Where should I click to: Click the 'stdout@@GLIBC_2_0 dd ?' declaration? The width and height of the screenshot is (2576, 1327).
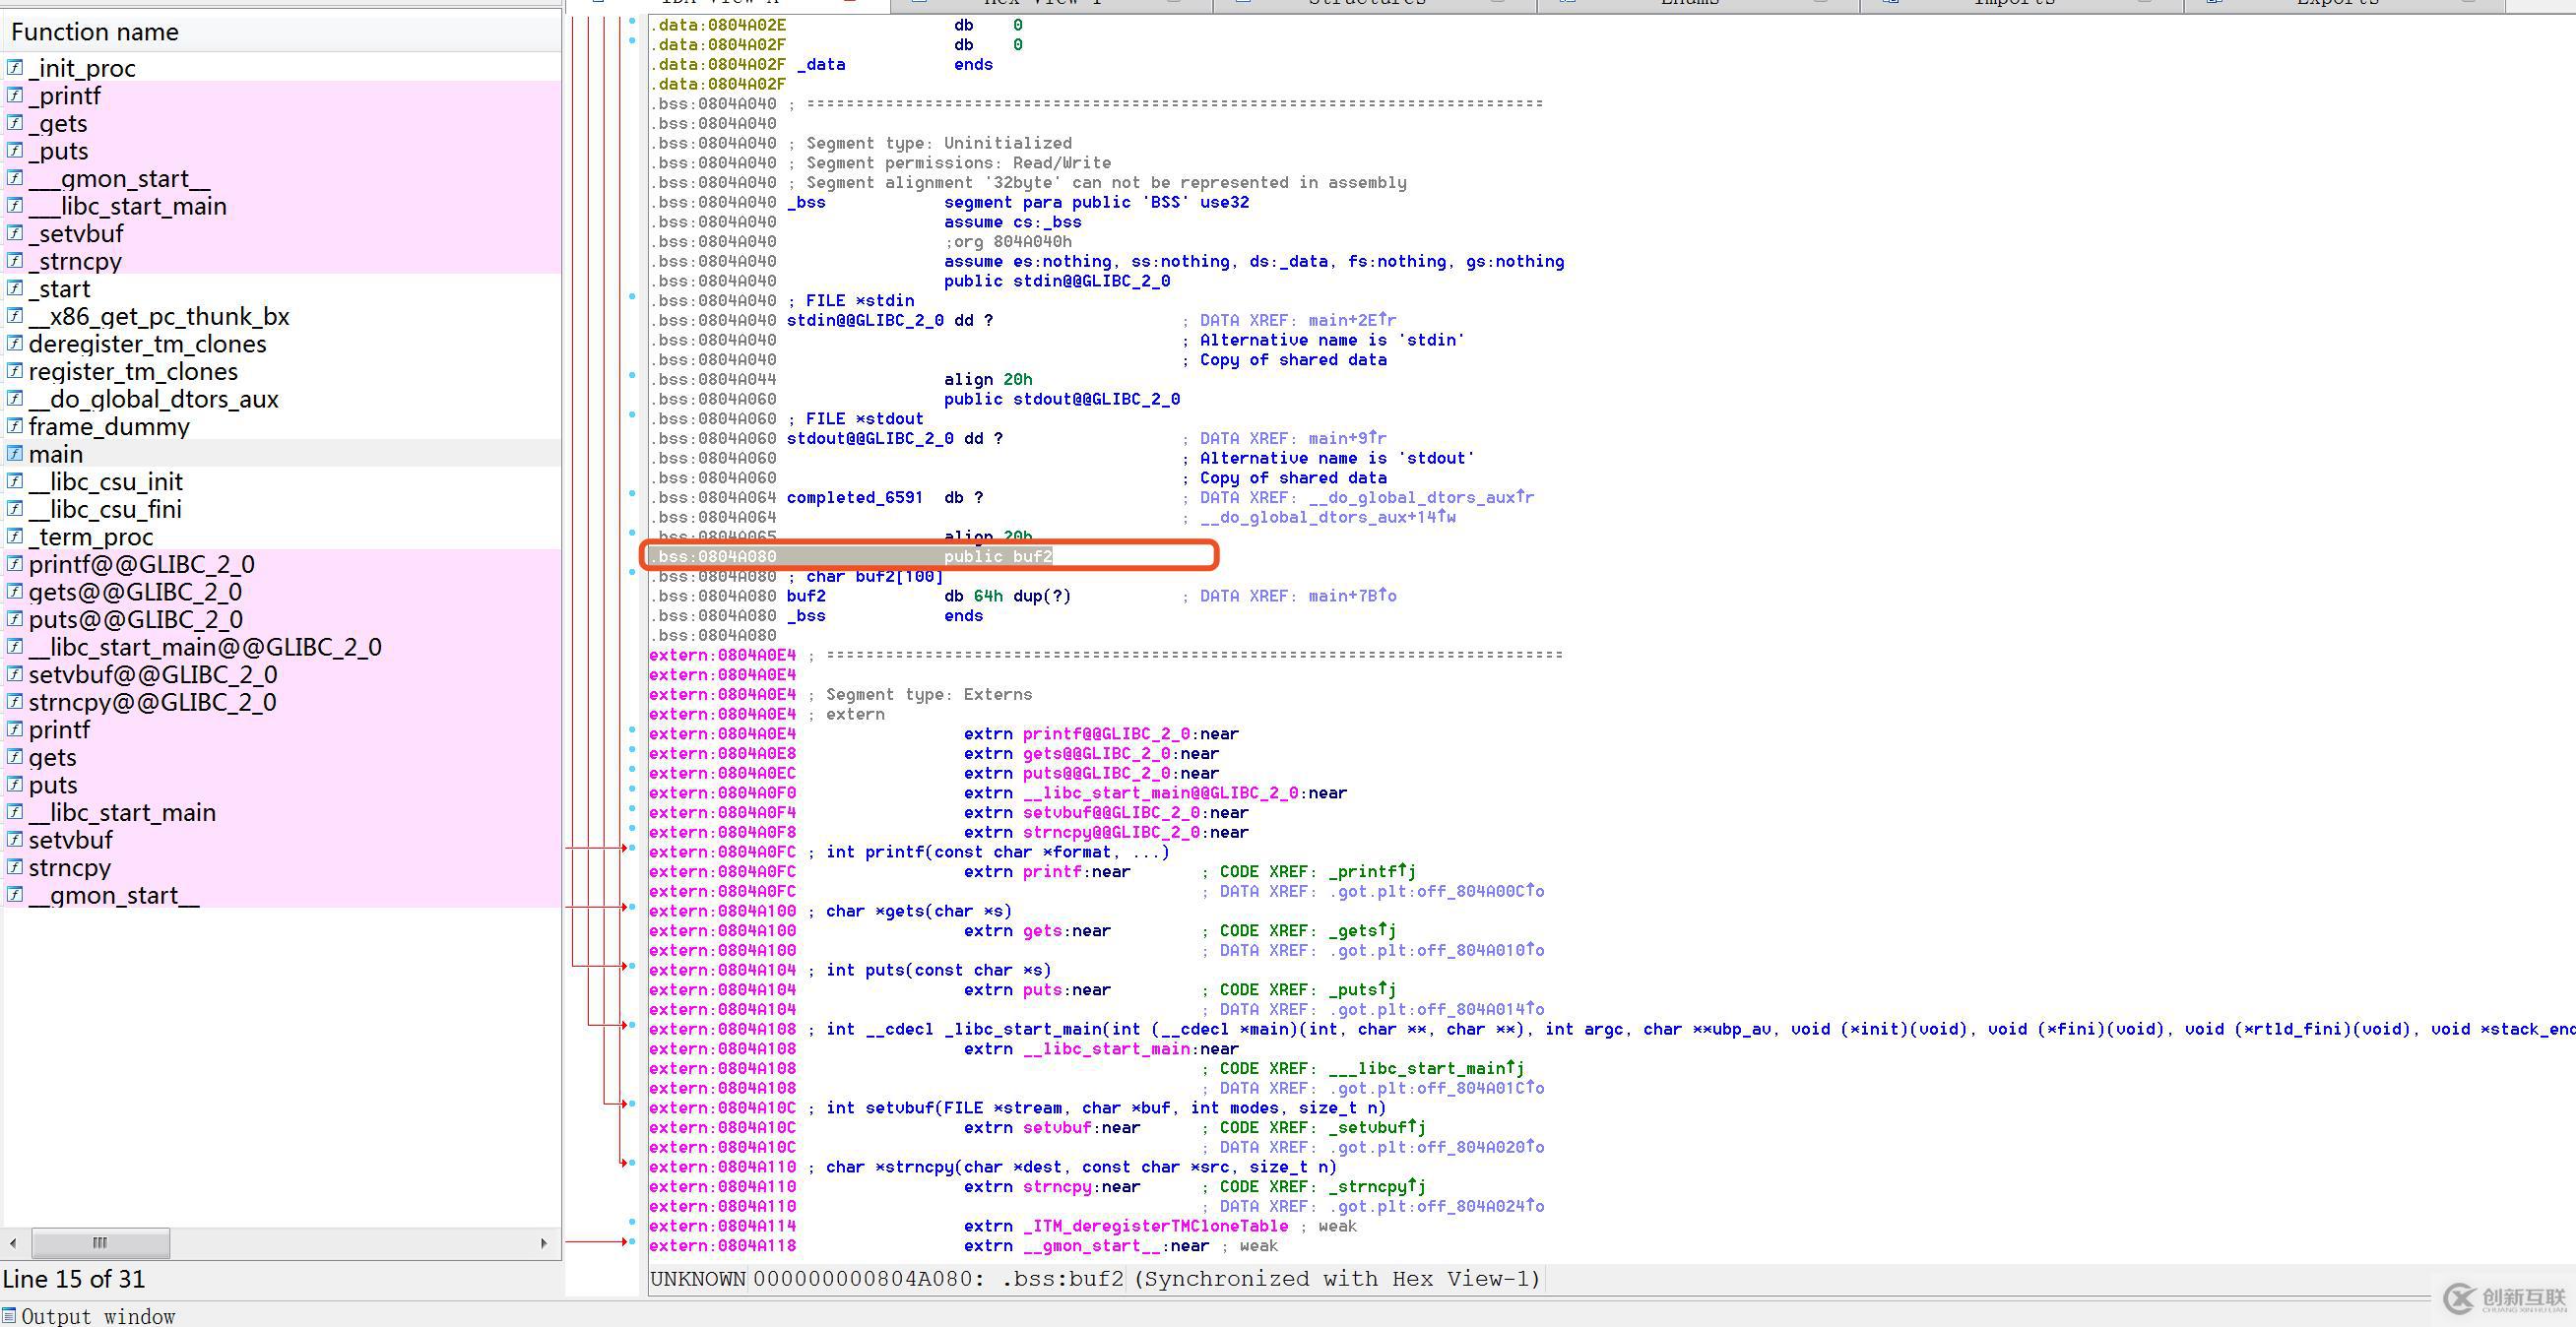pos(895,438)
